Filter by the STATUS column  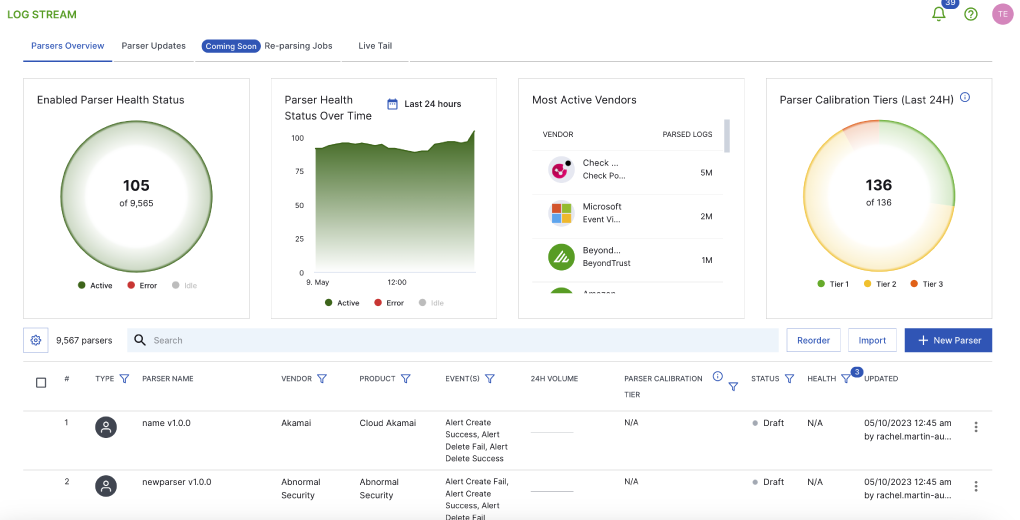pos(789,379)
